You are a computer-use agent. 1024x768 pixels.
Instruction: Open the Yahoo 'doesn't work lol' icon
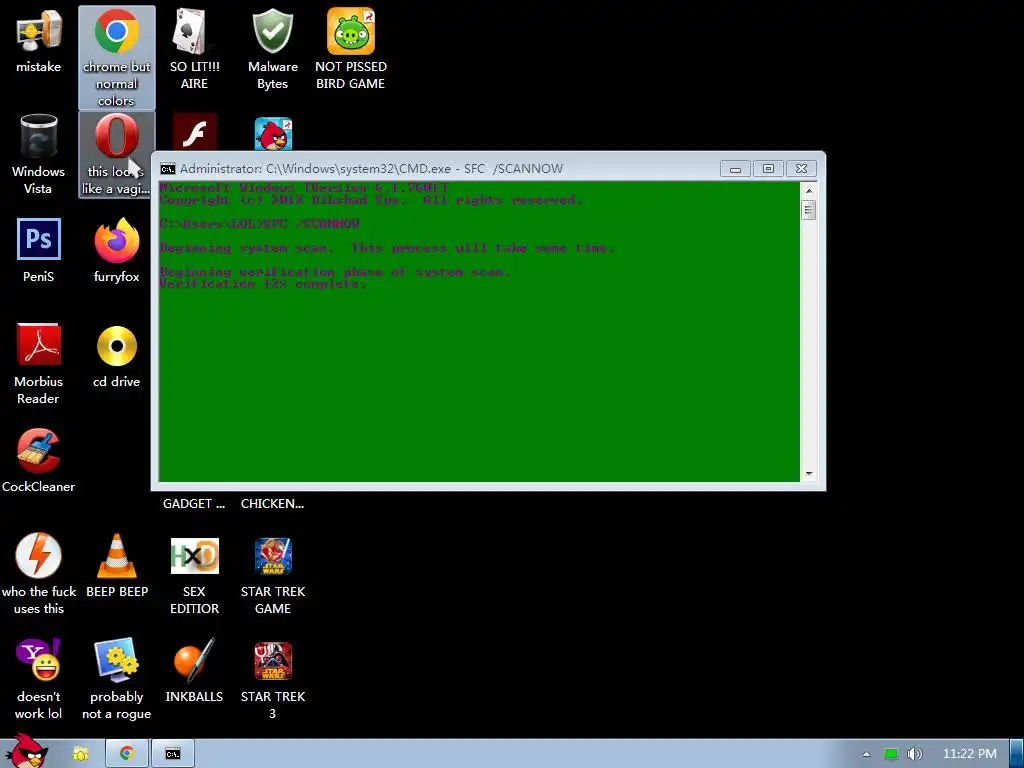39,679
